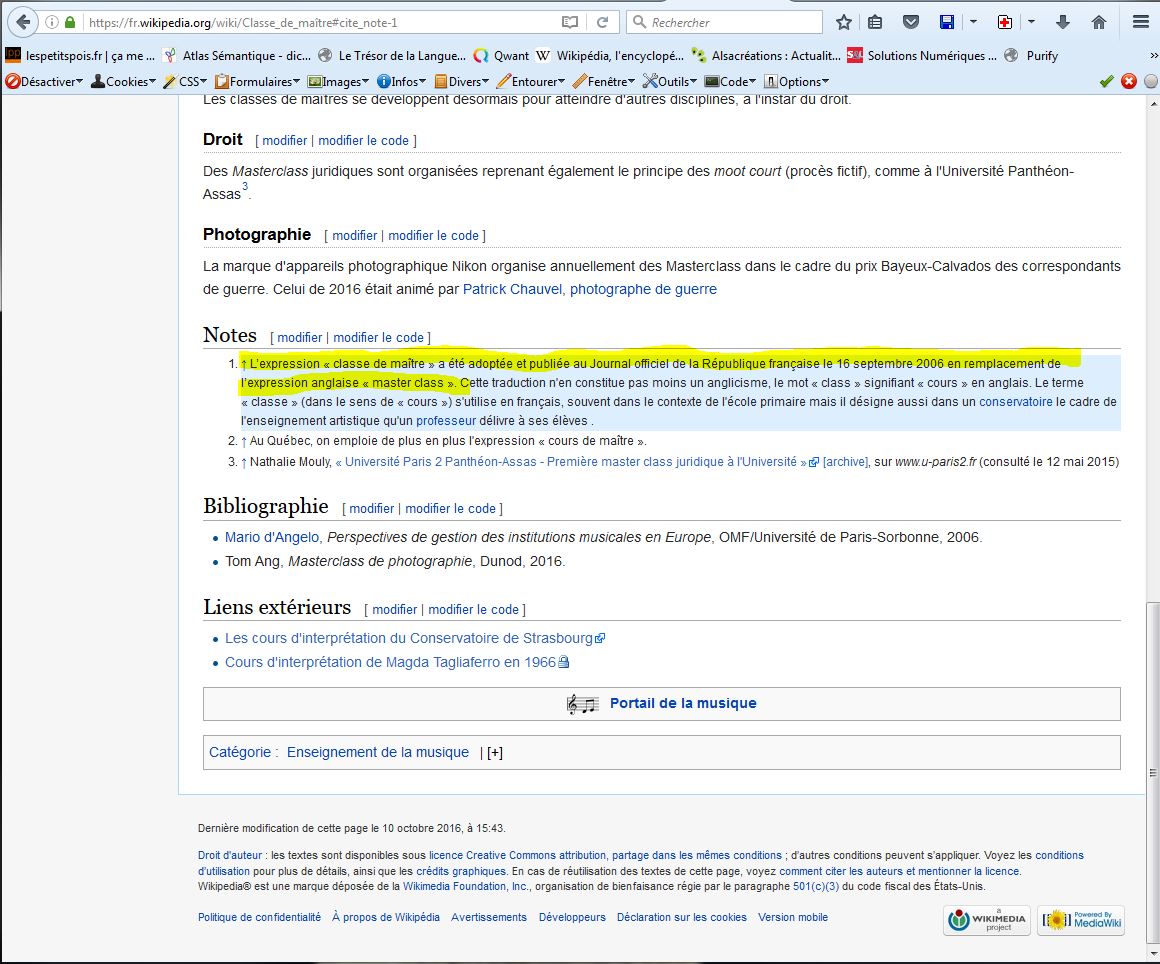Screen dimensions: 1160x964
Task: Open the Outils toolbar menu
Action: pos(670,81)
